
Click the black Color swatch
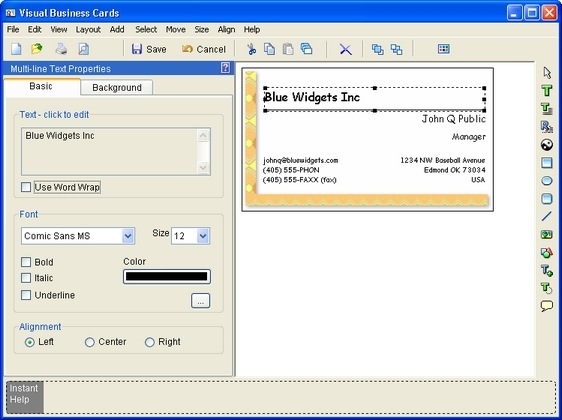167,276
